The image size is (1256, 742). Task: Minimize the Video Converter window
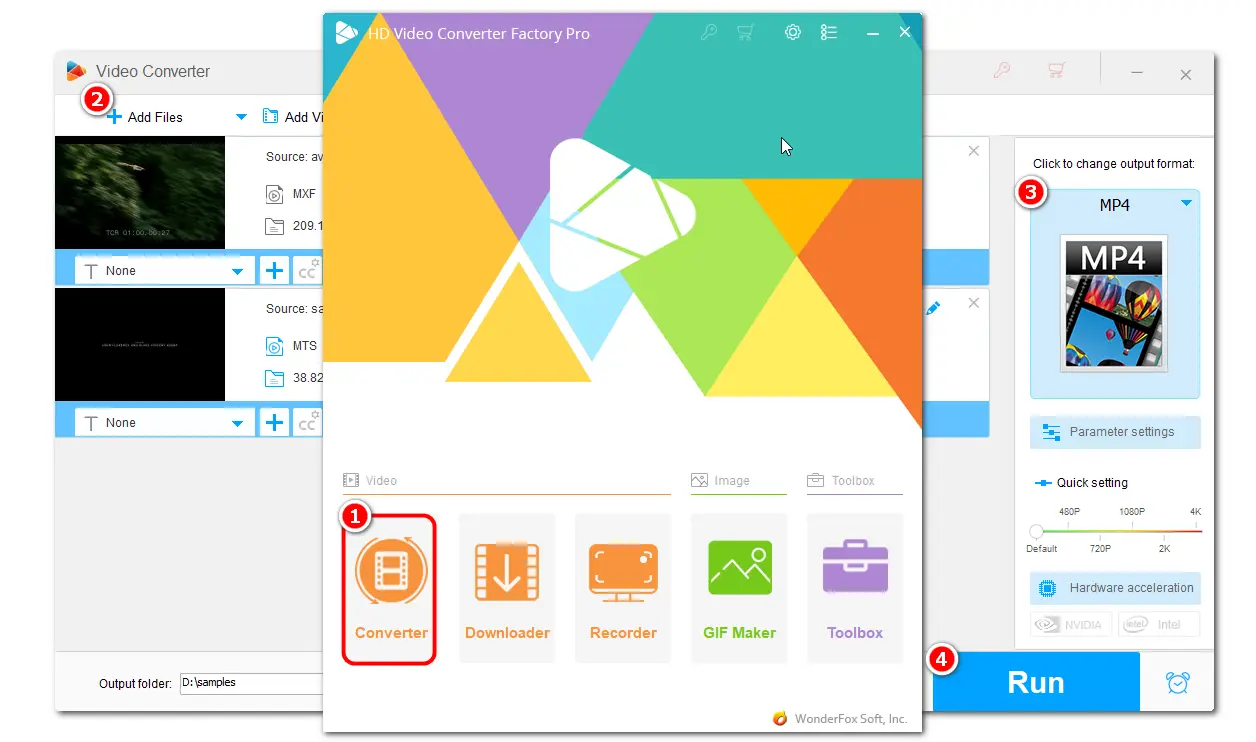pos(1137,73)
